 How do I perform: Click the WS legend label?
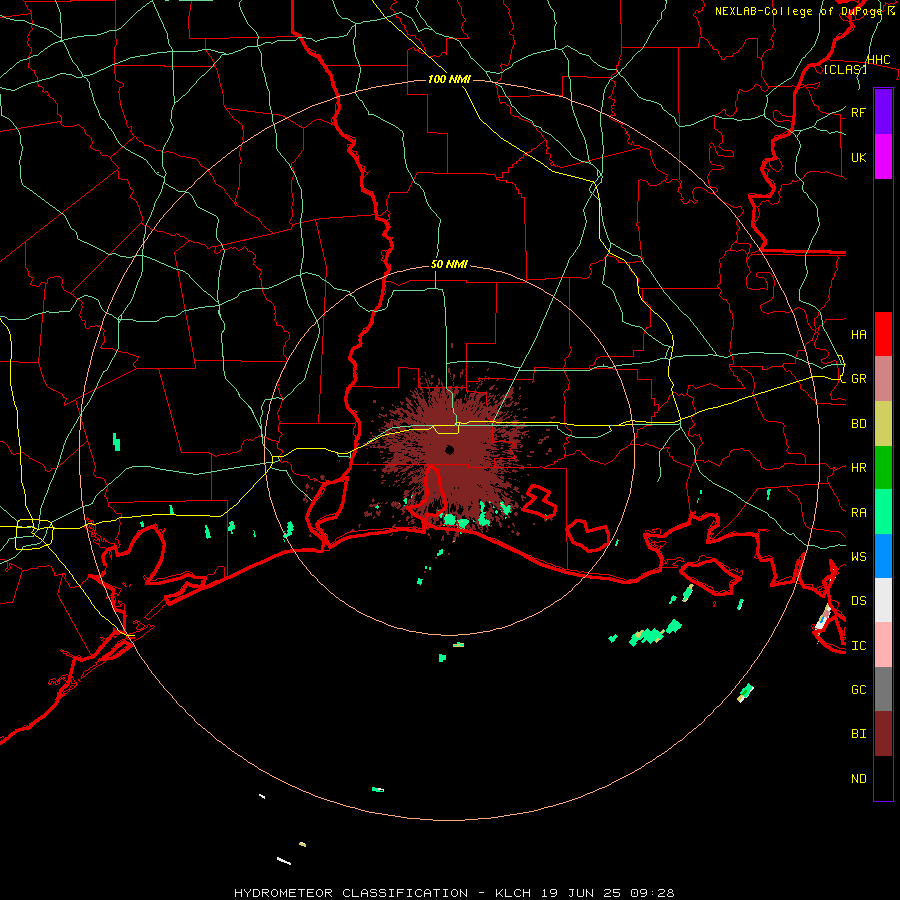click(859, 557)
